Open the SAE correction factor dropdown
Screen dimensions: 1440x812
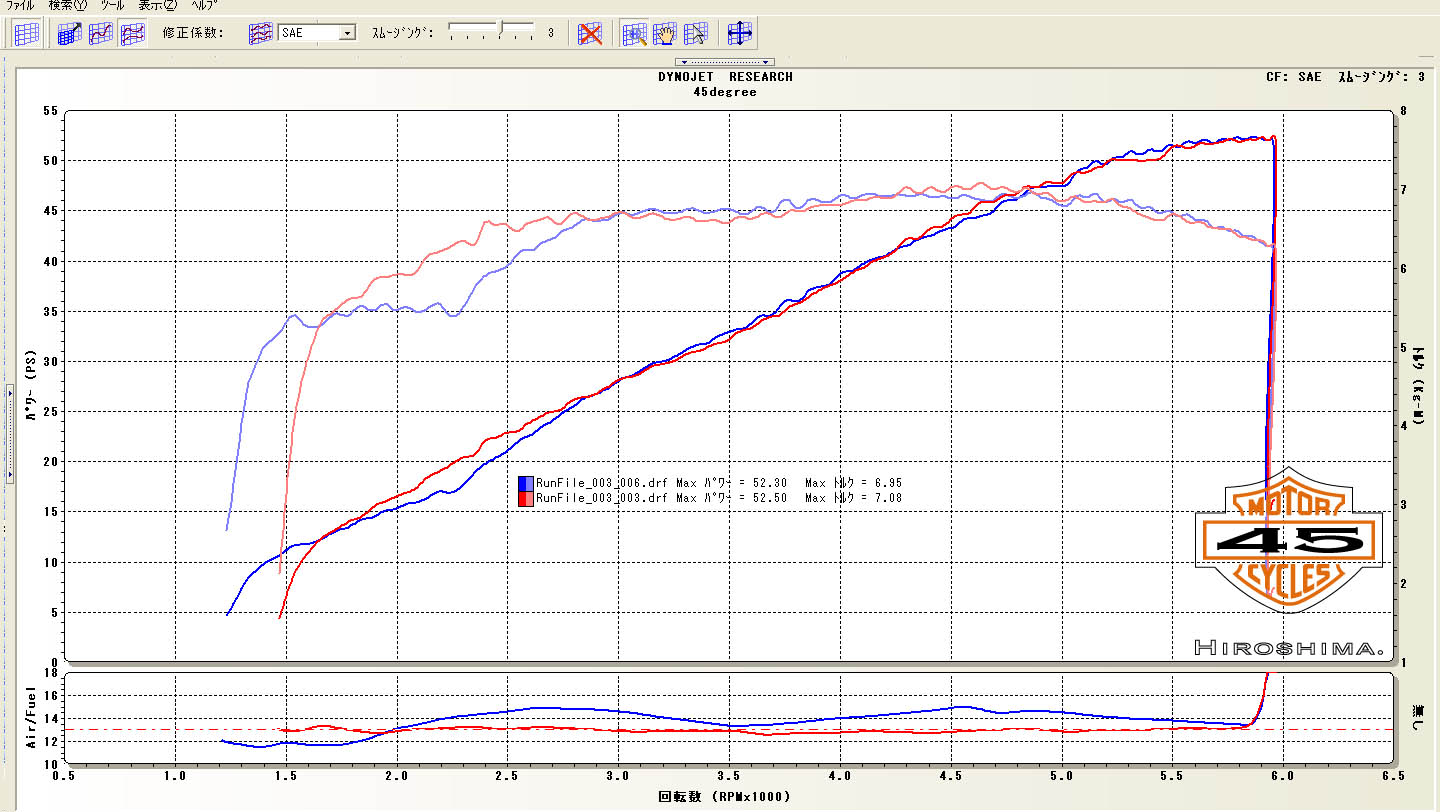tap(347, 33)
